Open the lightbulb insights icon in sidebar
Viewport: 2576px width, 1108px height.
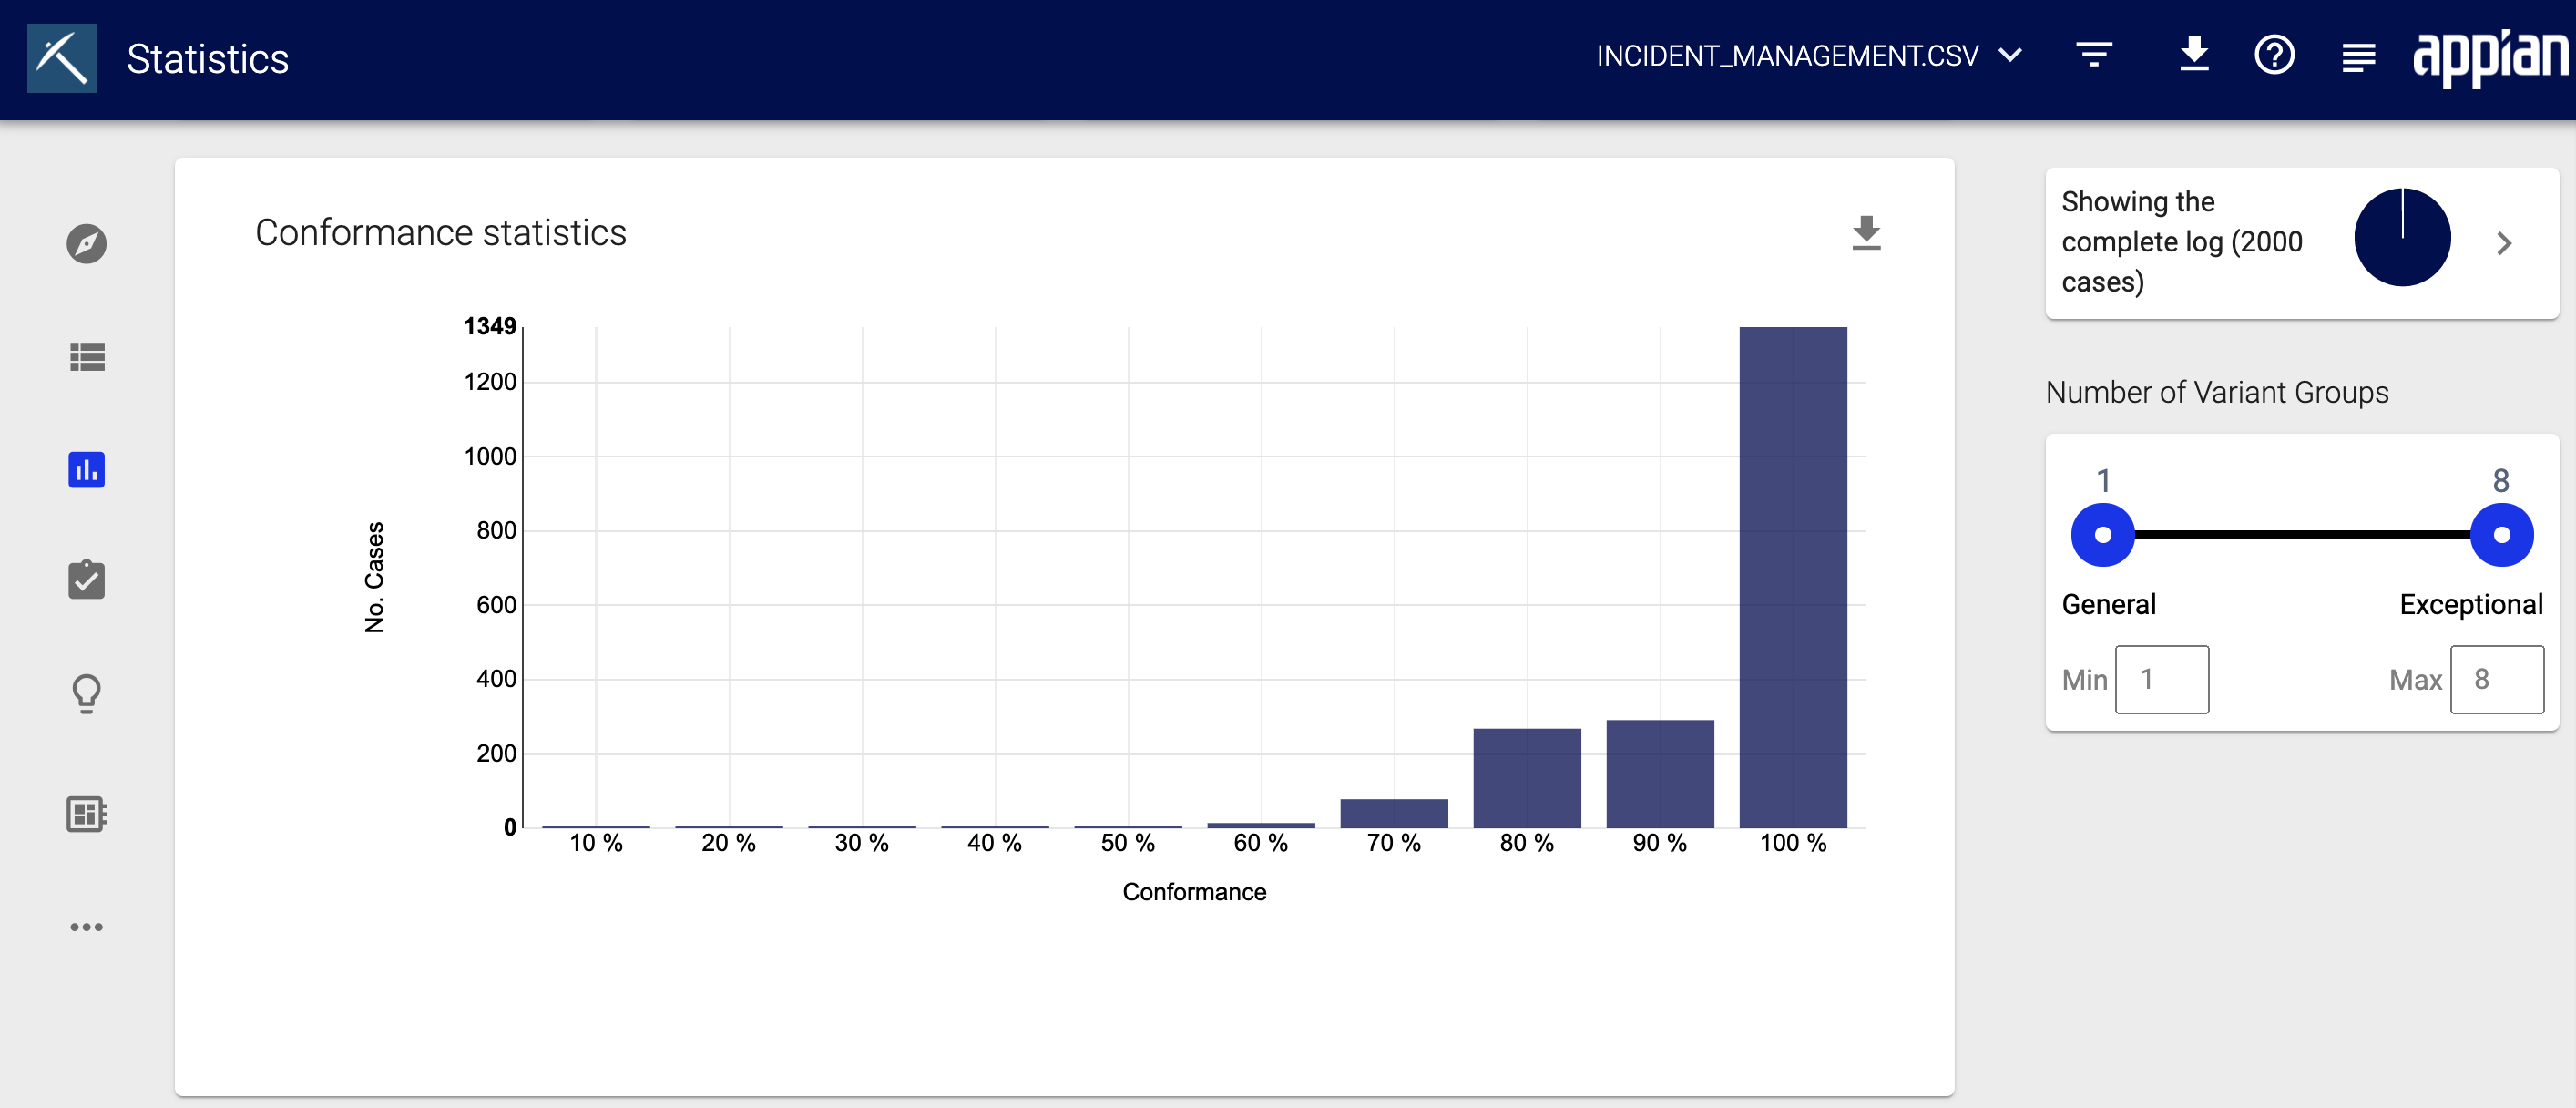click(87, 693)
